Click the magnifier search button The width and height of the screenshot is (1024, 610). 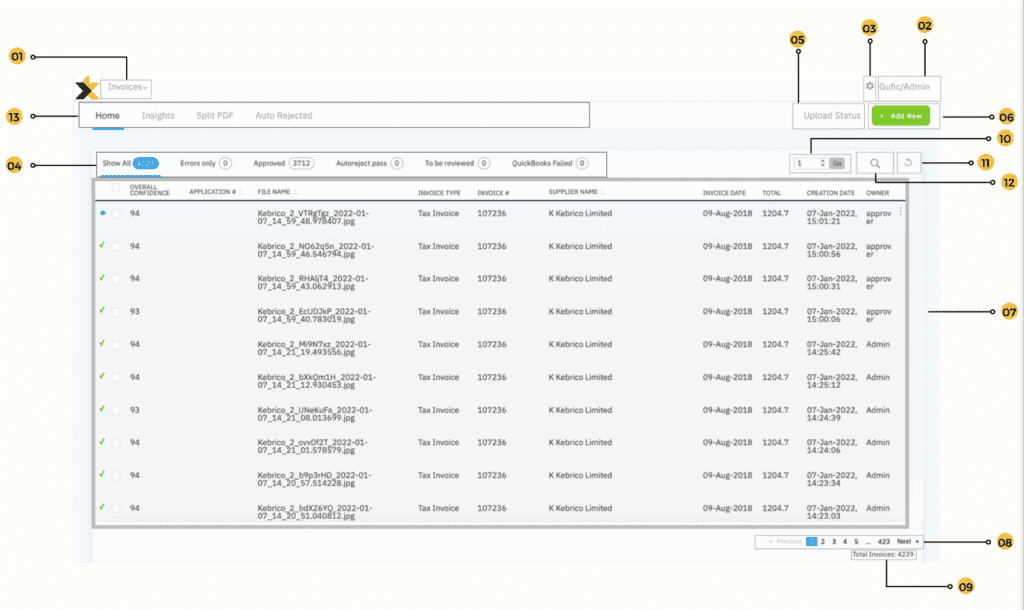(875, 163)
